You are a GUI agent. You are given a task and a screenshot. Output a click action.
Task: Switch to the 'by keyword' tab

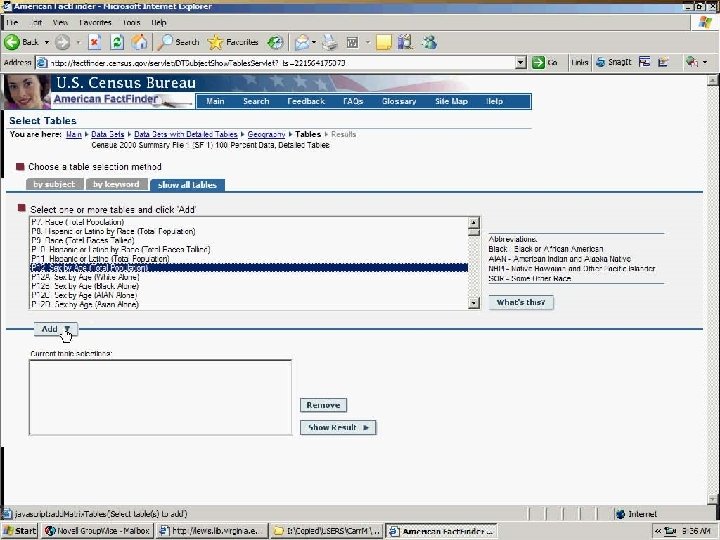tap(117, 184)
